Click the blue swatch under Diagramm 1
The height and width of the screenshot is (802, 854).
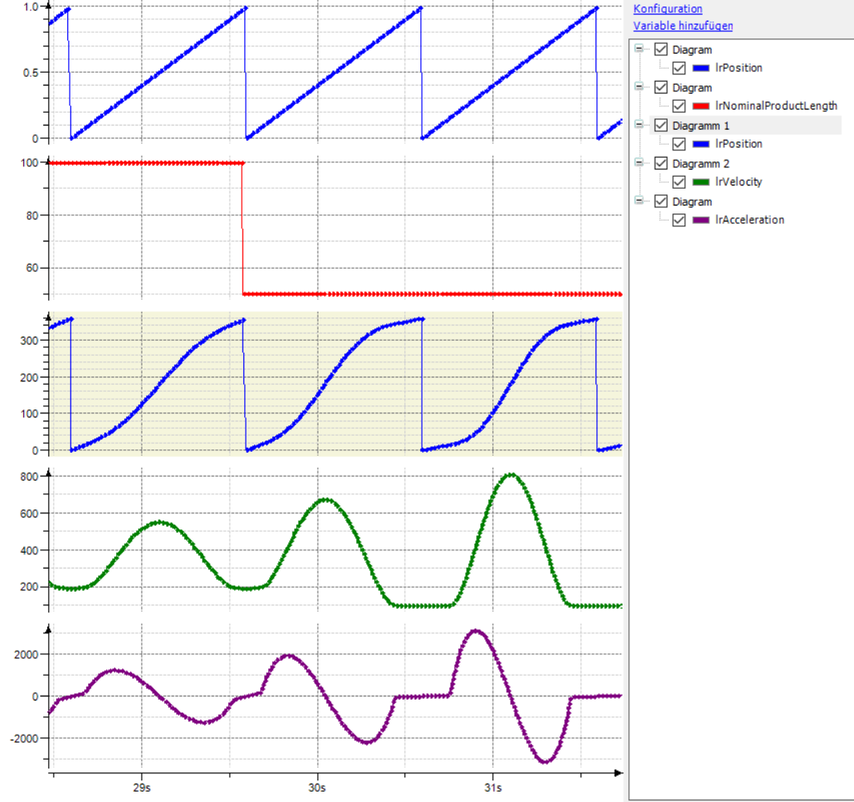[700, 144]
